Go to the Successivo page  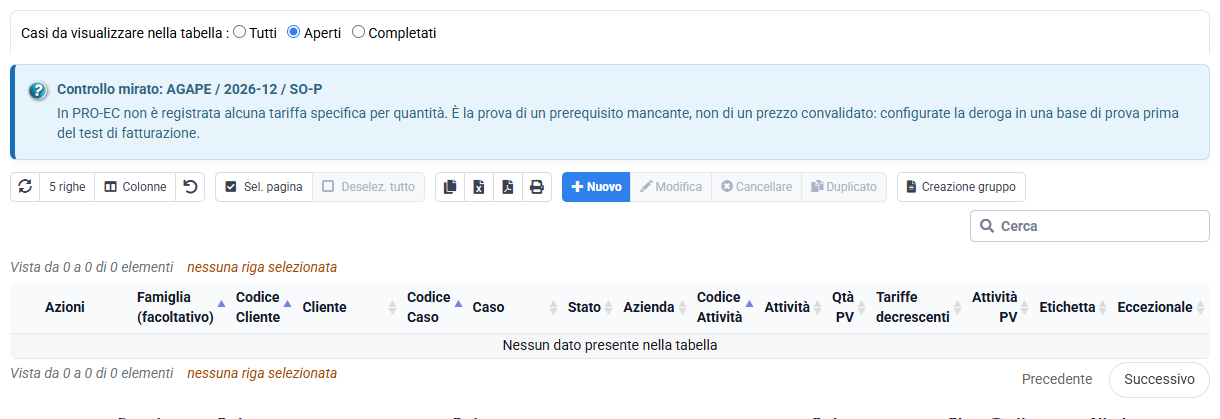click(x=1159, y=379)
